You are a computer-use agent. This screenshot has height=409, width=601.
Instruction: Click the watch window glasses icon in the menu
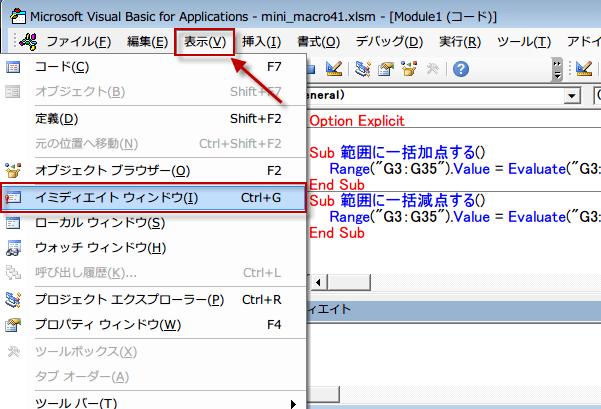tap(13, 248)
